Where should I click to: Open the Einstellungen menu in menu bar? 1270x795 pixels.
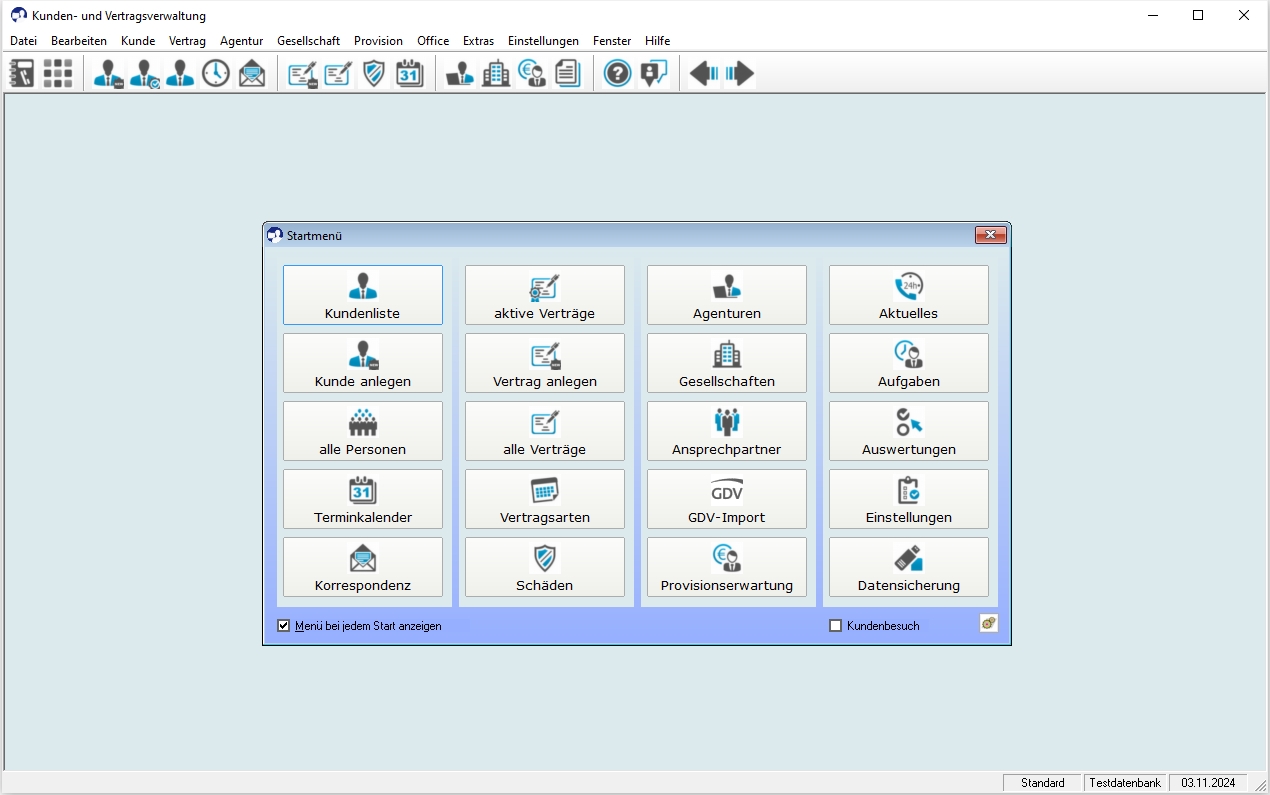(x=543, y=41)
